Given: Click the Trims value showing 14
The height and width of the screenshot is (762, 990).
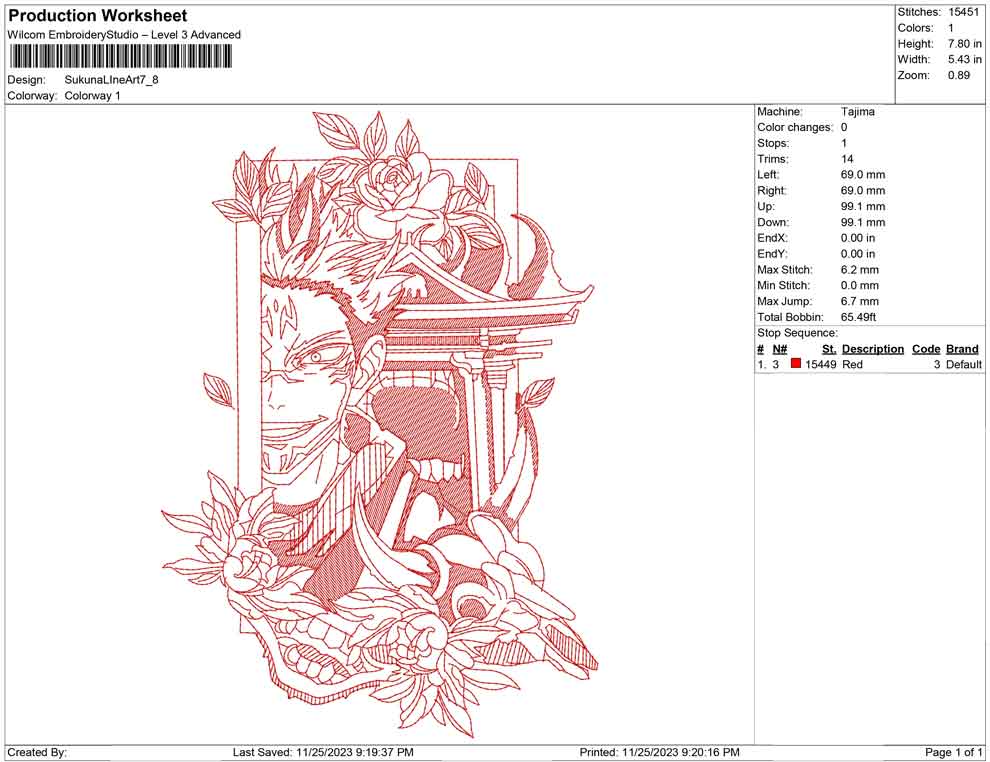Looking at the screenshot, I should 845,158.
